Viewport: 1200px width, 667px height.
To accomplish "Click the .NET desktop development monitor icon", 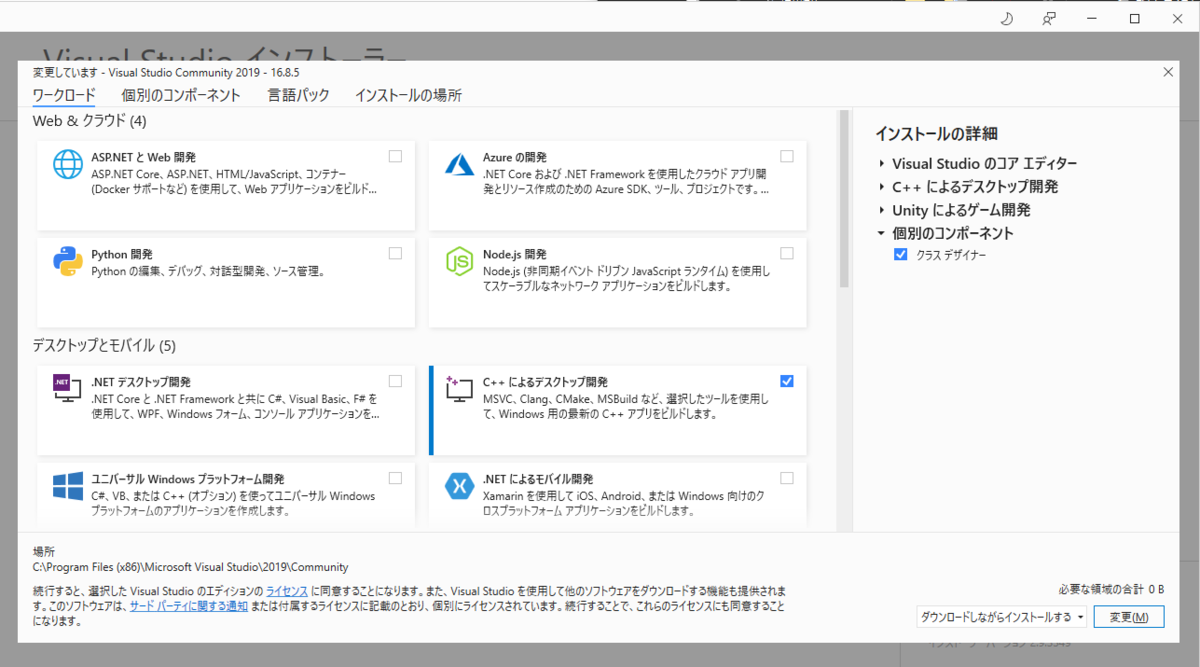I will pyautogui.click(x=68, y=390).
